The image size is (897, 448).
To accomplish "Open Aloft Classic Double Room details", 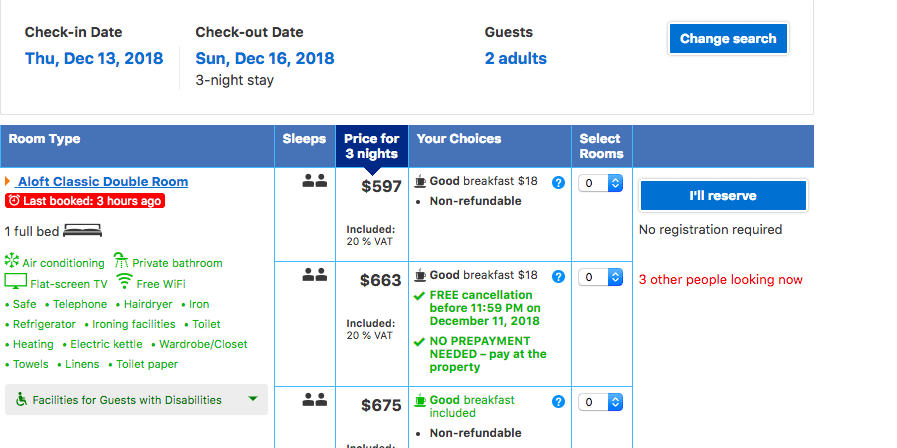I will tap(102, 182).
